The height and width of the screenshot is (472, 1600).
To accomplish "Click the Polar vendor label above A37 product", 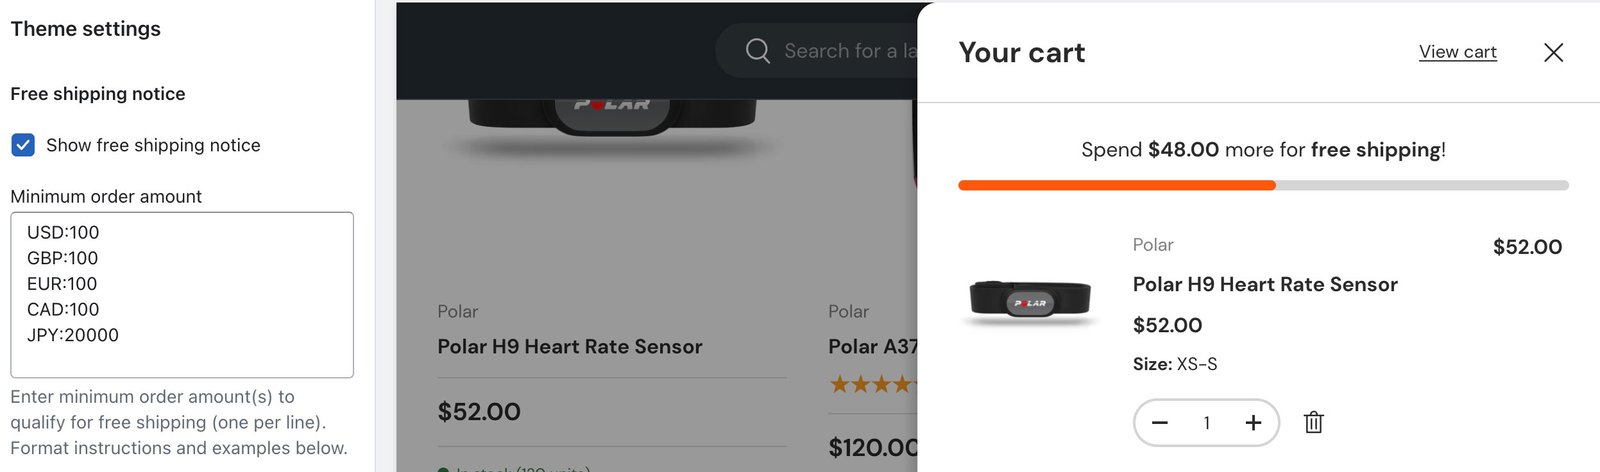I will pyautogui.click(x=849, y=312).
